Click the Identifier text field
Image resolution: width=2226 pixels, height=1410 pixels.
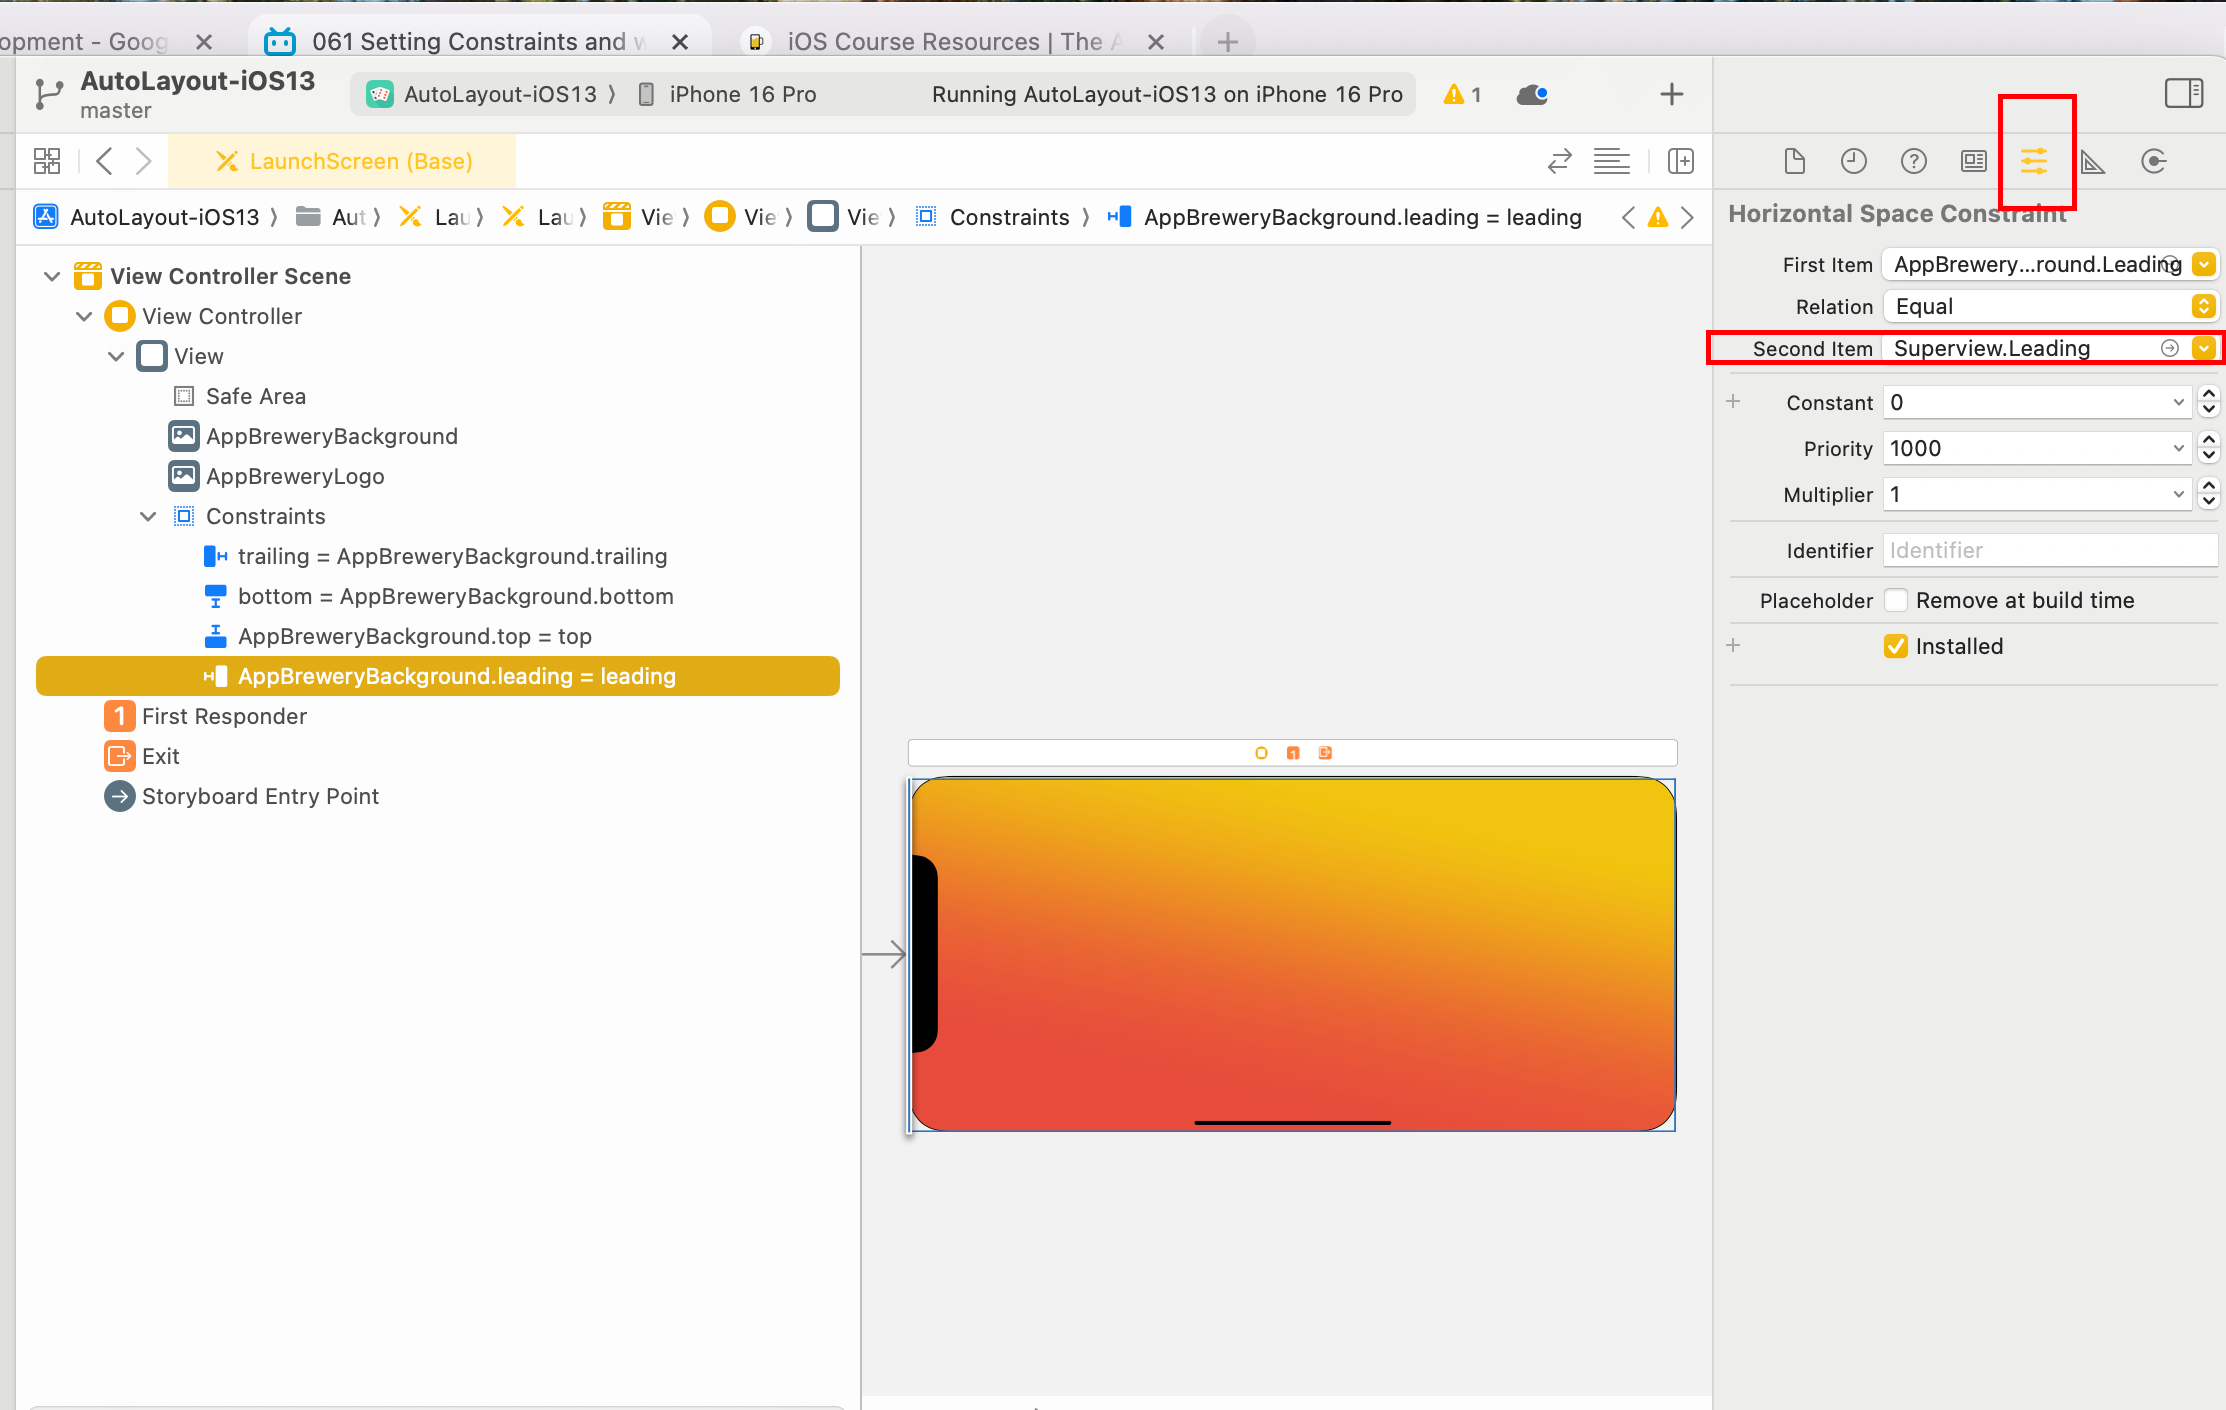pos(2050,550)
